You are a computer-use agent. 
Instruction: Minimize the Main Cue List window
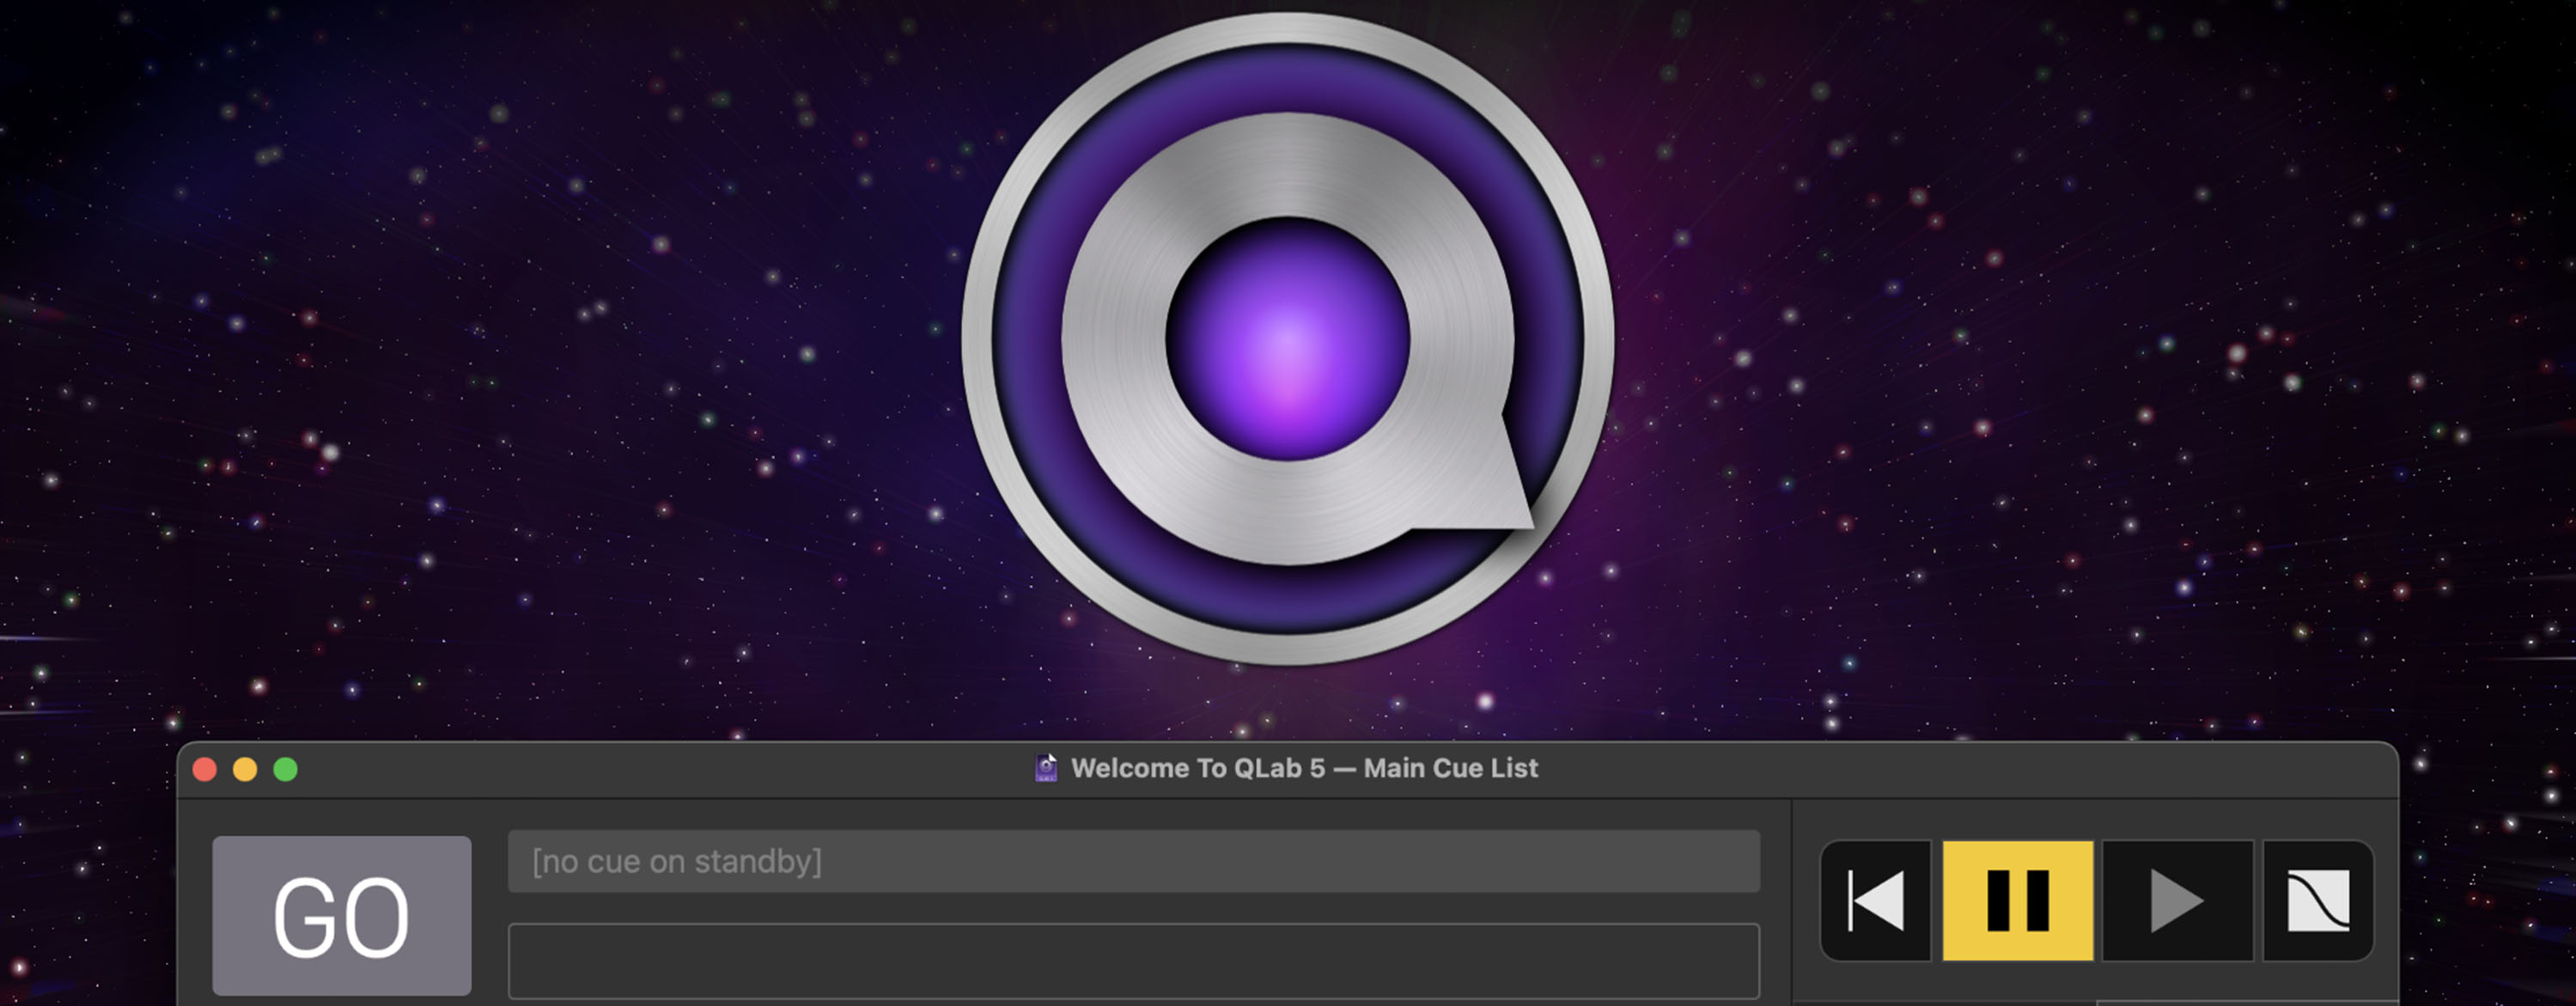pyautogui.click(x=245, y=769)
